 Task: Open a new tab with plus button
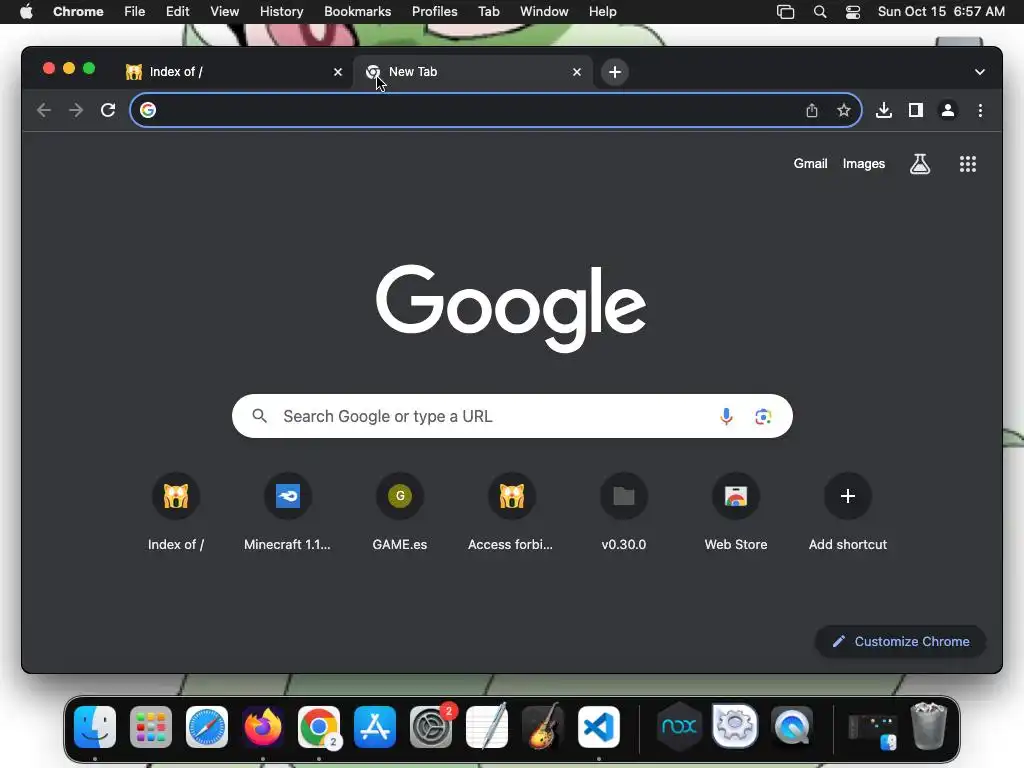point(615,72)
